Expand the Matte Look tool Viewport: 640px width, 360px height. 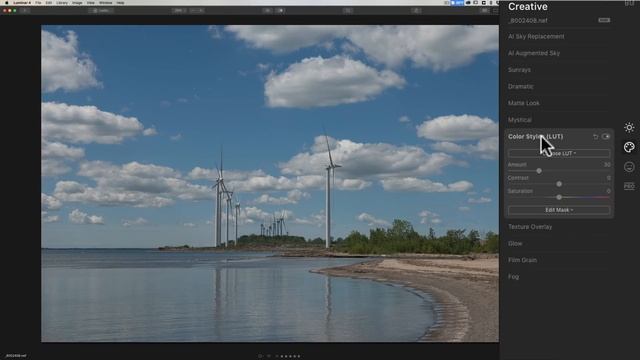524,103
